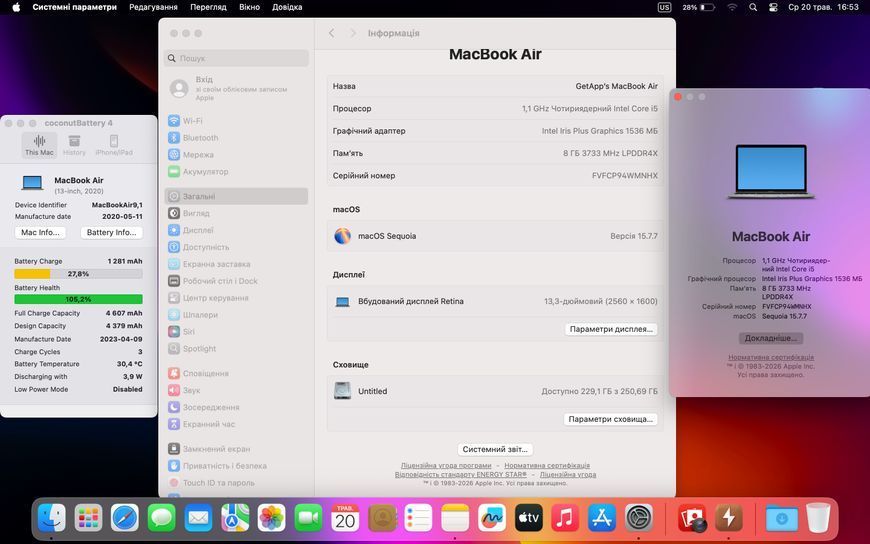Launch Safari from the Dock

click(x=125, y=517)
